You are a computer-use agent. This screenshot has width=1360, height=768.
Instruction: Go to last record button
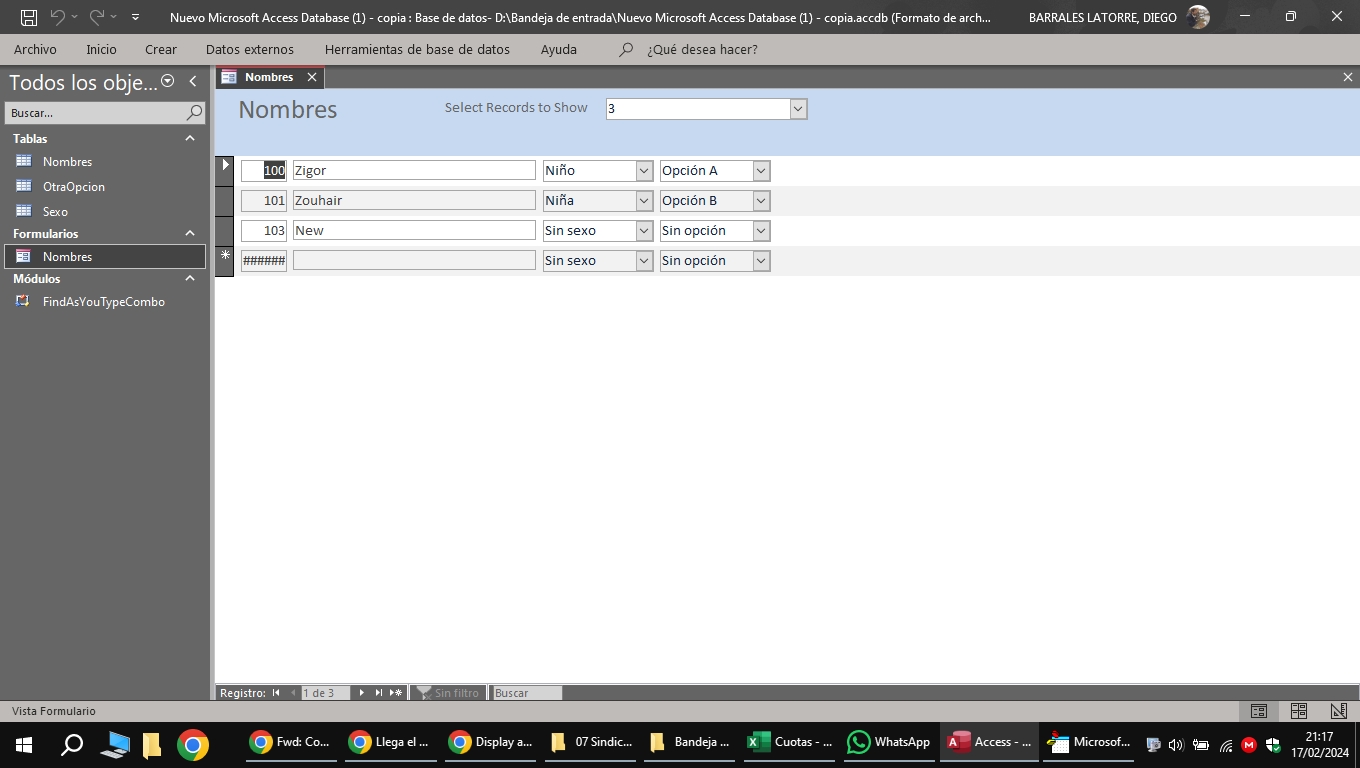378,692
